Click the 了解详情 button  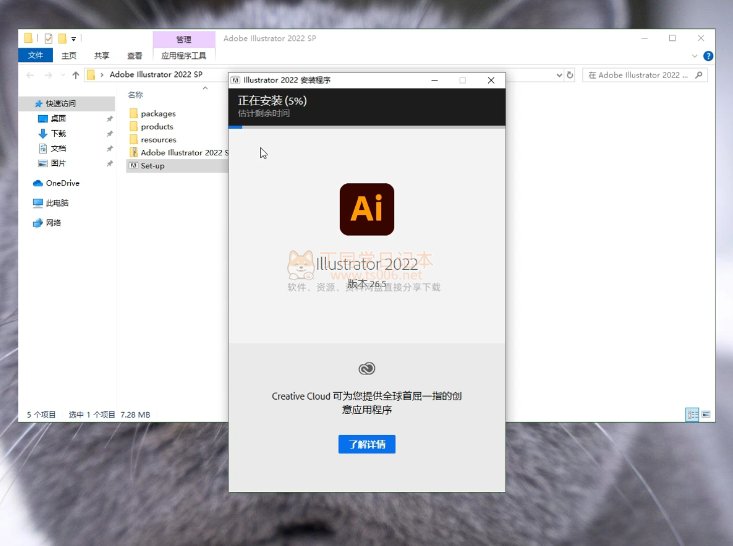point(366,444)
